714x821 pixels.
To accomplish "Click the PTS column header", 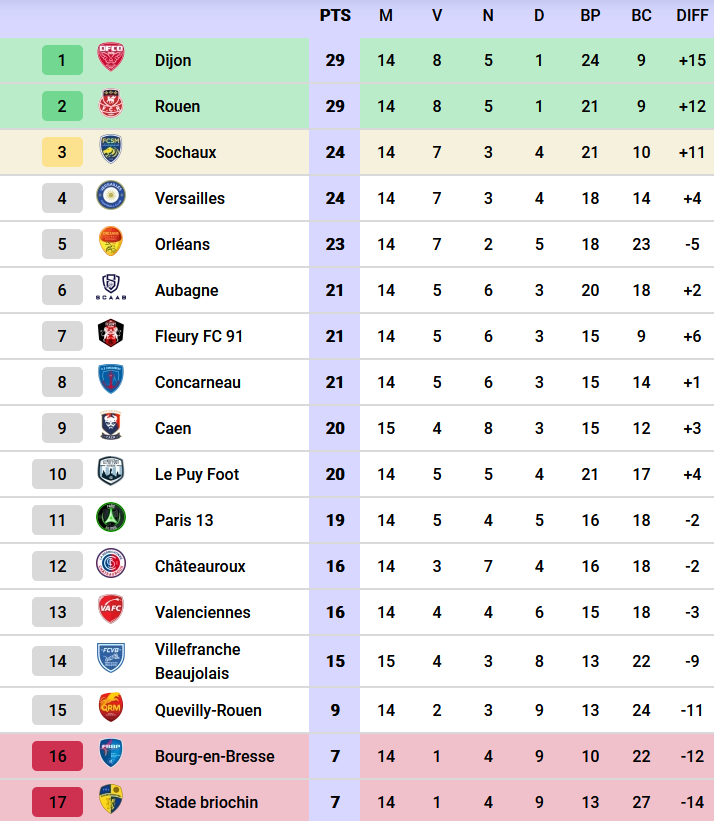I will coord(335,15).
